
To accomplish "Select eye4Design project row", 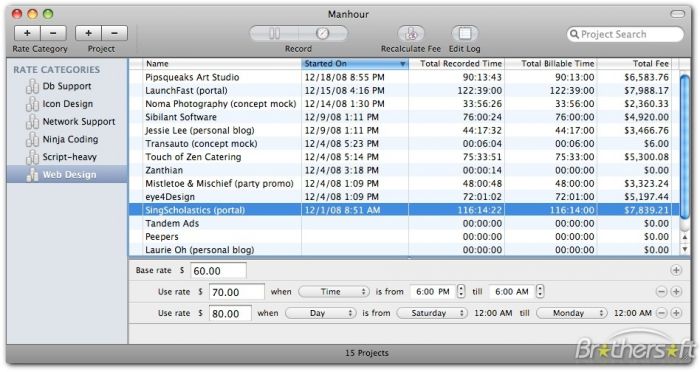I will click(x=404, y=197).
